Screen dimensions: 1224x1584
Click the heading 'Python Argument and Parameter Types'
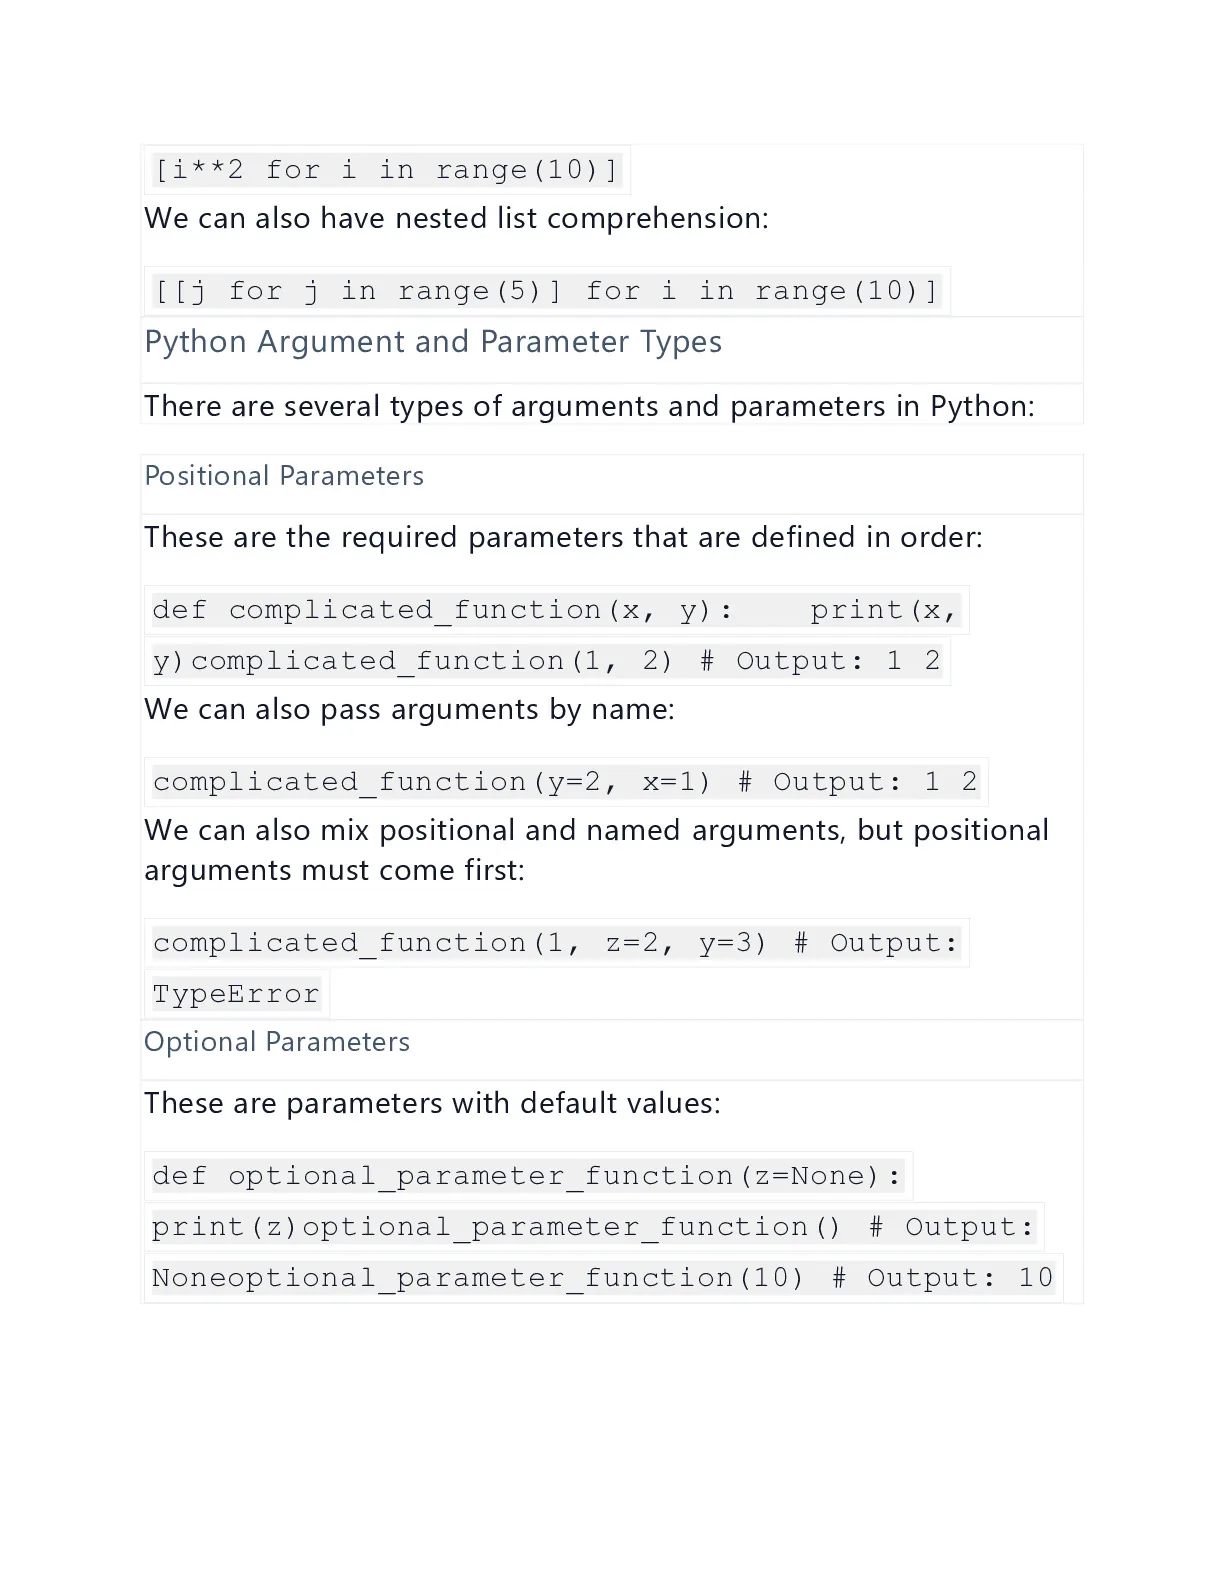(x=433, y=342)
